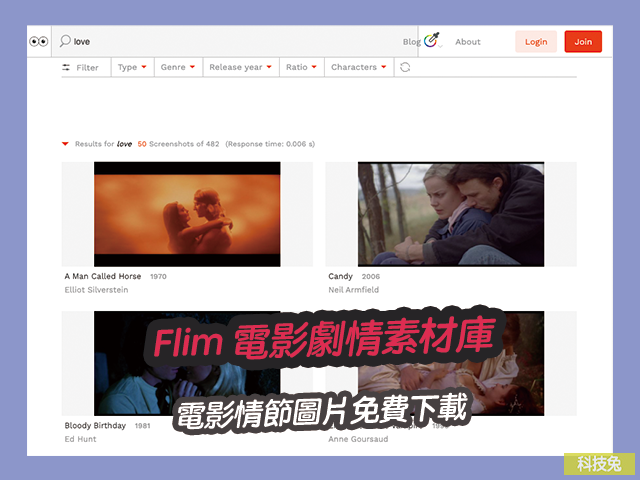Click the Login button
640x480 pixels.
coord(536,42)
